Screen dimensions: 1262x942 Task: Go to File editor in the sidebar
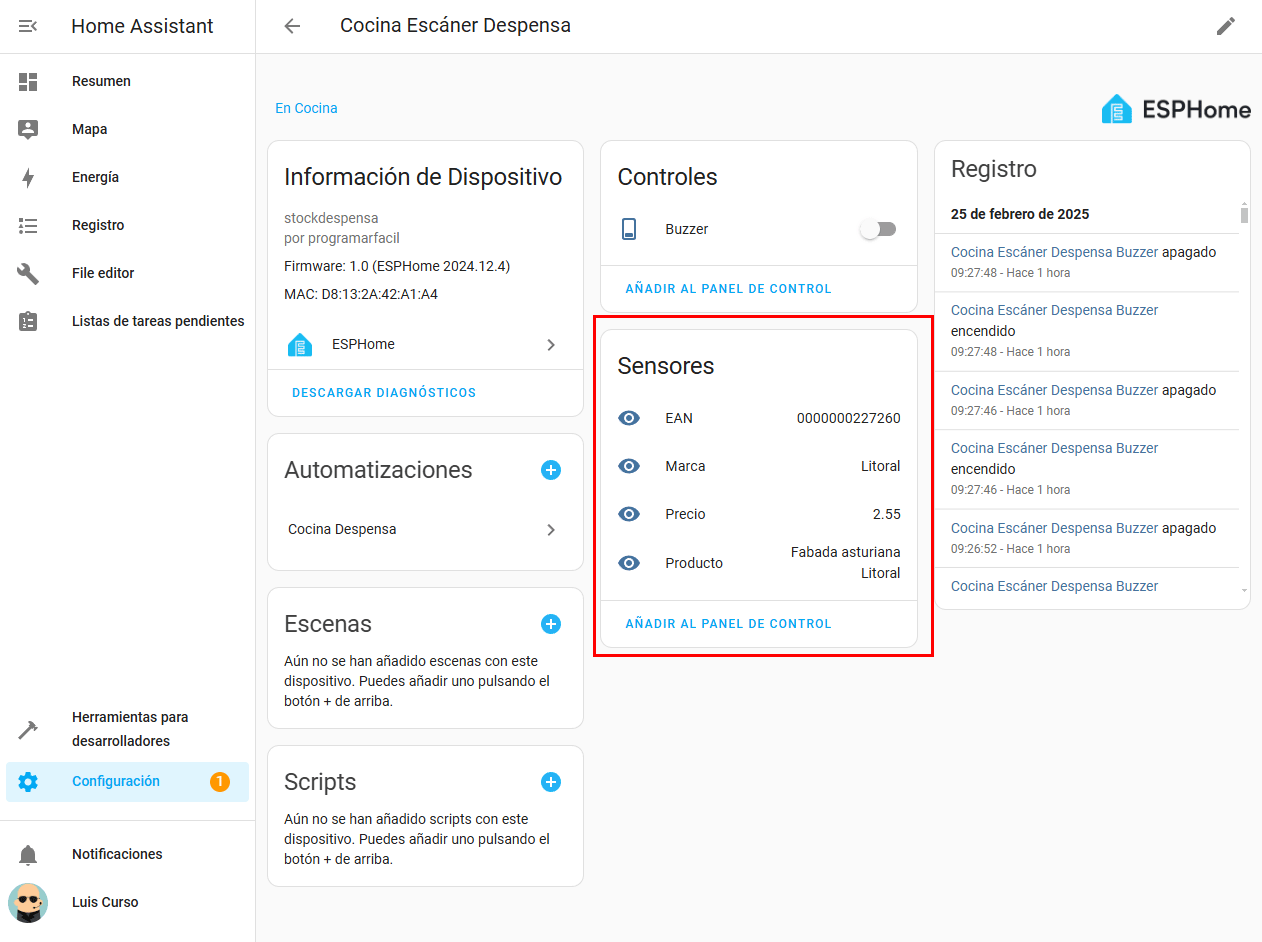(103, 273)
